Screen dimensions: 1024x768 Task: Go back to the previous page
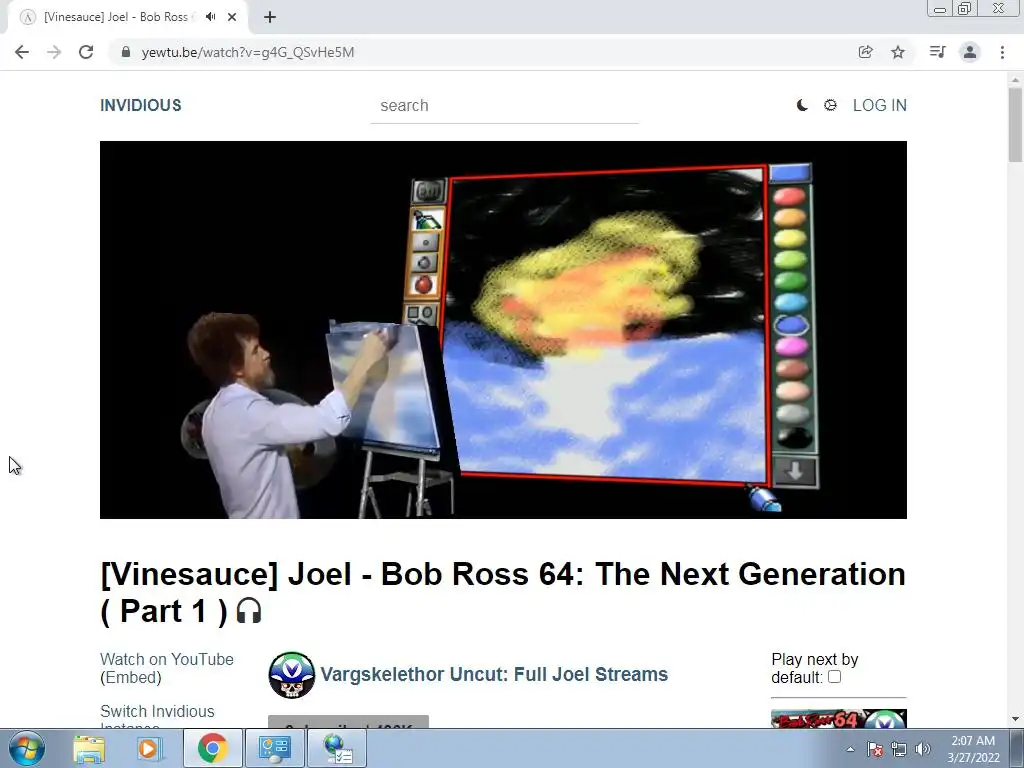[x=22, y=52]
